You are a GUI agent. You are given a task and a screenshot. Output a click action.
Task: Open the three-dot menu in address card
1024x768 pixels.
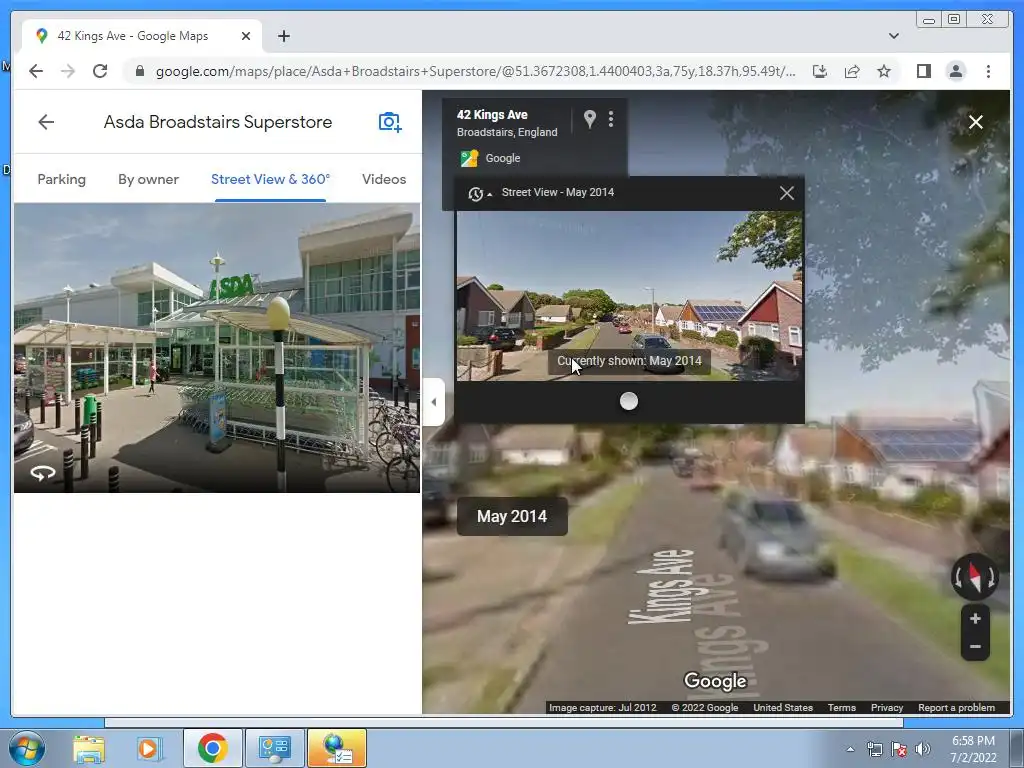click(x=611, y=119)
